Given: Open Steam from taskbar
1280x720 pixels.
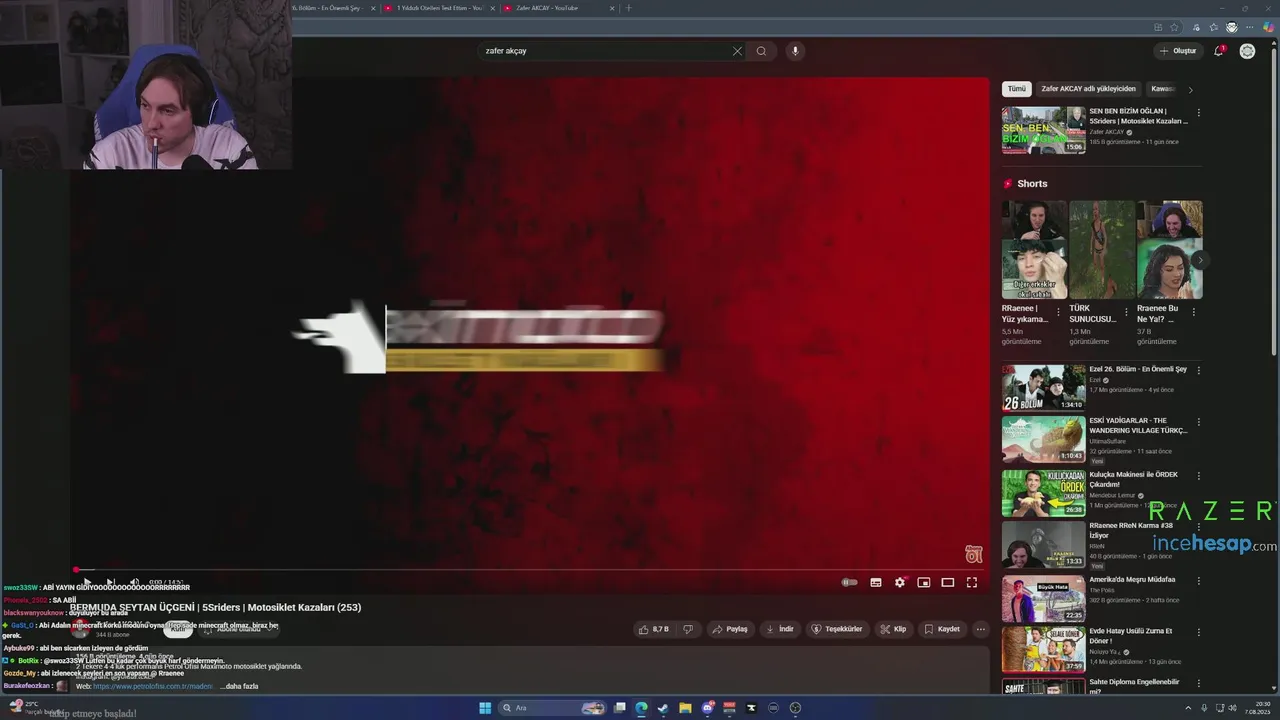Looking at the screenshot, I should point(663,708).
